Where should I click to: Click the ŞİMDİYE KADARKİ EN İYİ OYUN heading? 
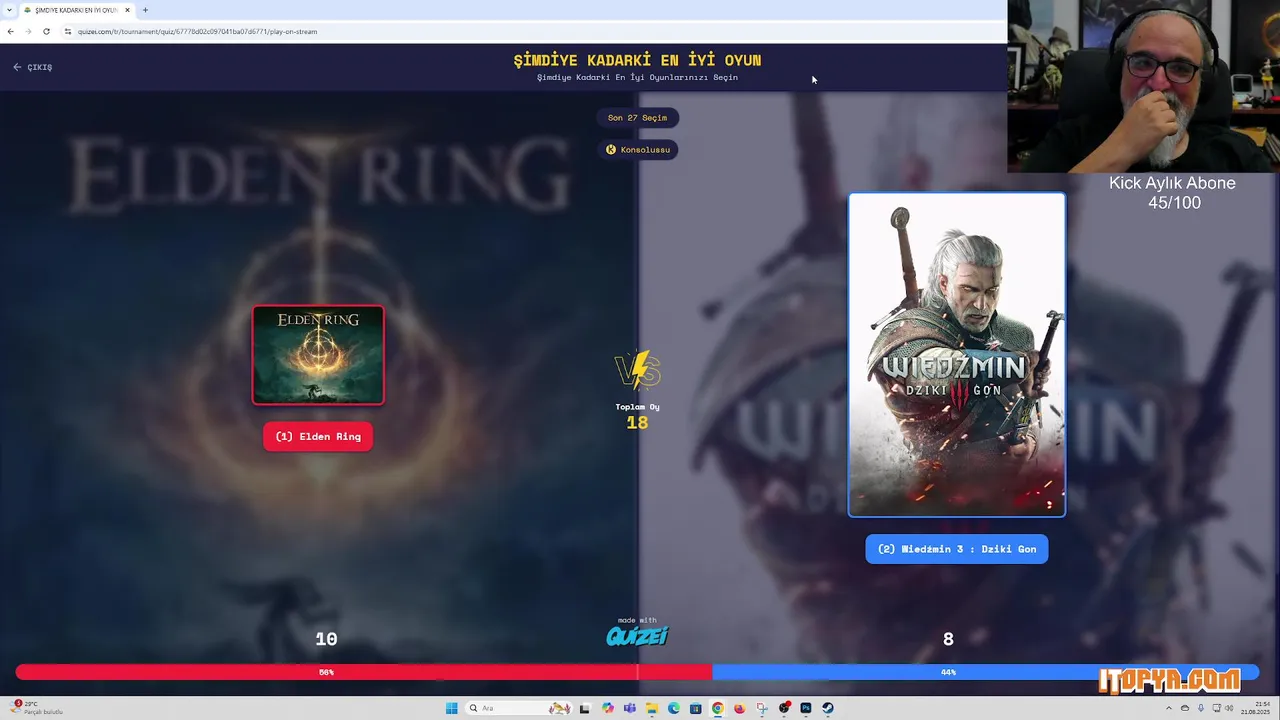click(x=637, y=61)
